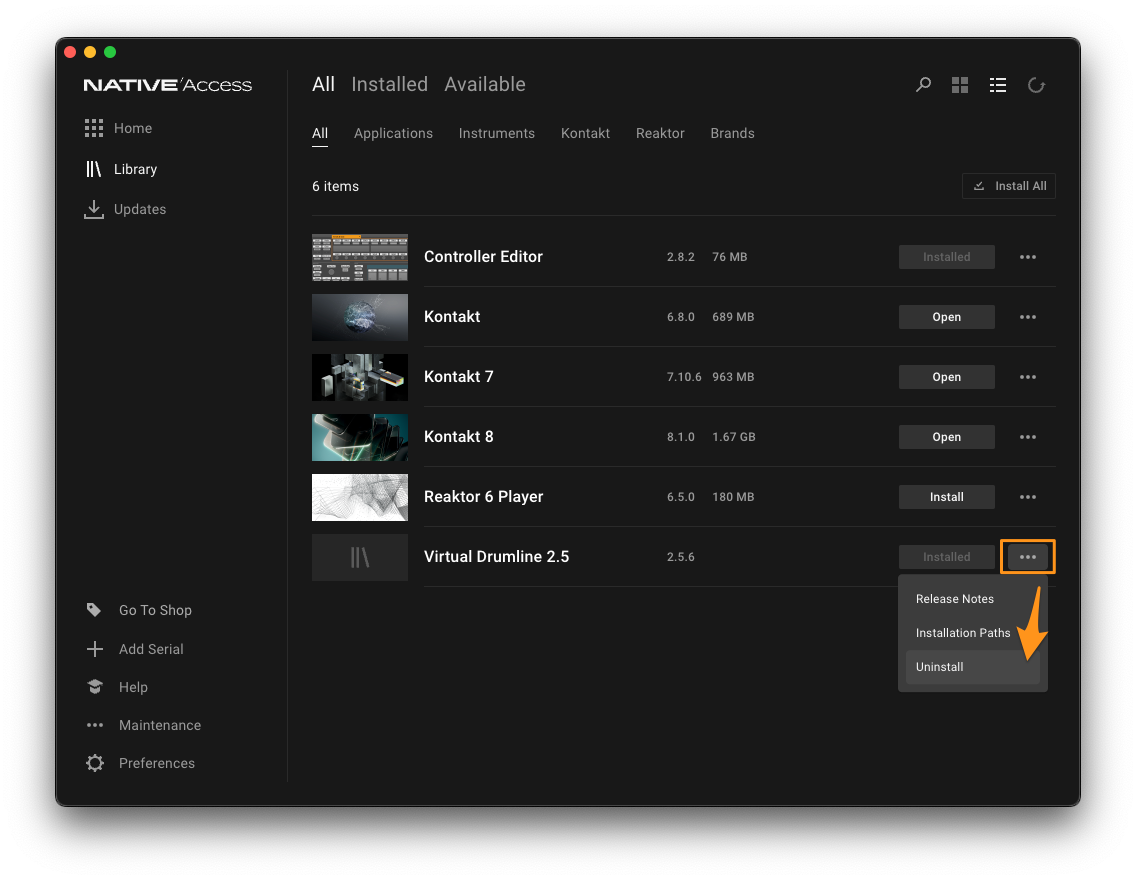The width and height of the screenshot is (1136, 880).
Task: Select the All category filter
Action: pyautogui.click(x=320, y=133)
